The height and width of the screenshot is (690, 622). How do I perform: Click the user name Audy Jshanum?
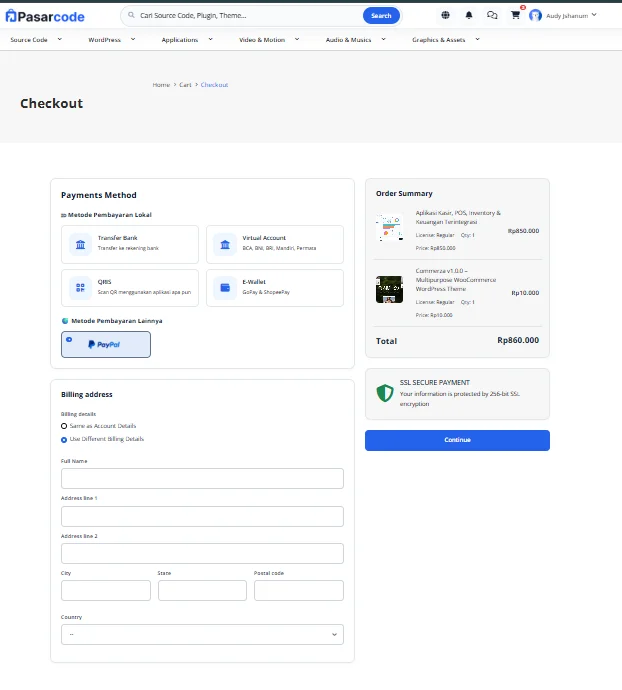click(x=567, y=16)
